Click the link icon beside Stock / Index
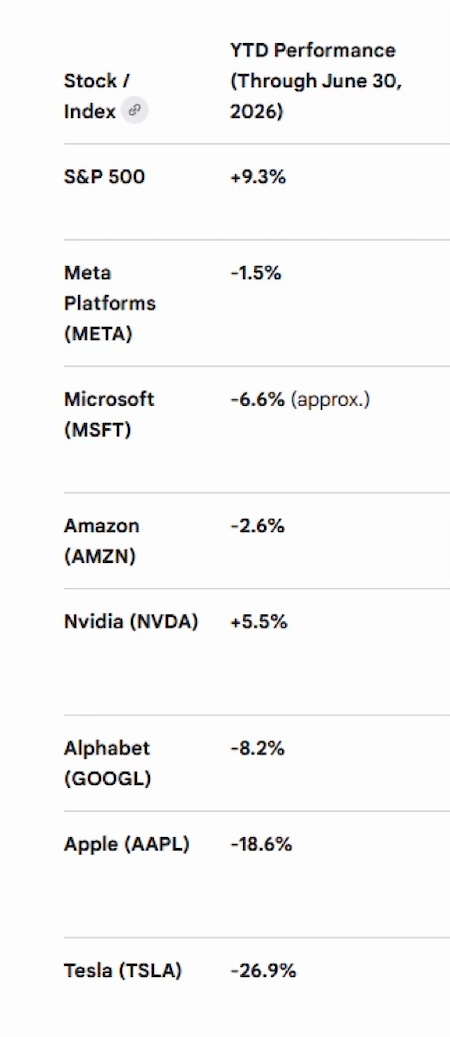450x1037 pixels. [134, 110]
